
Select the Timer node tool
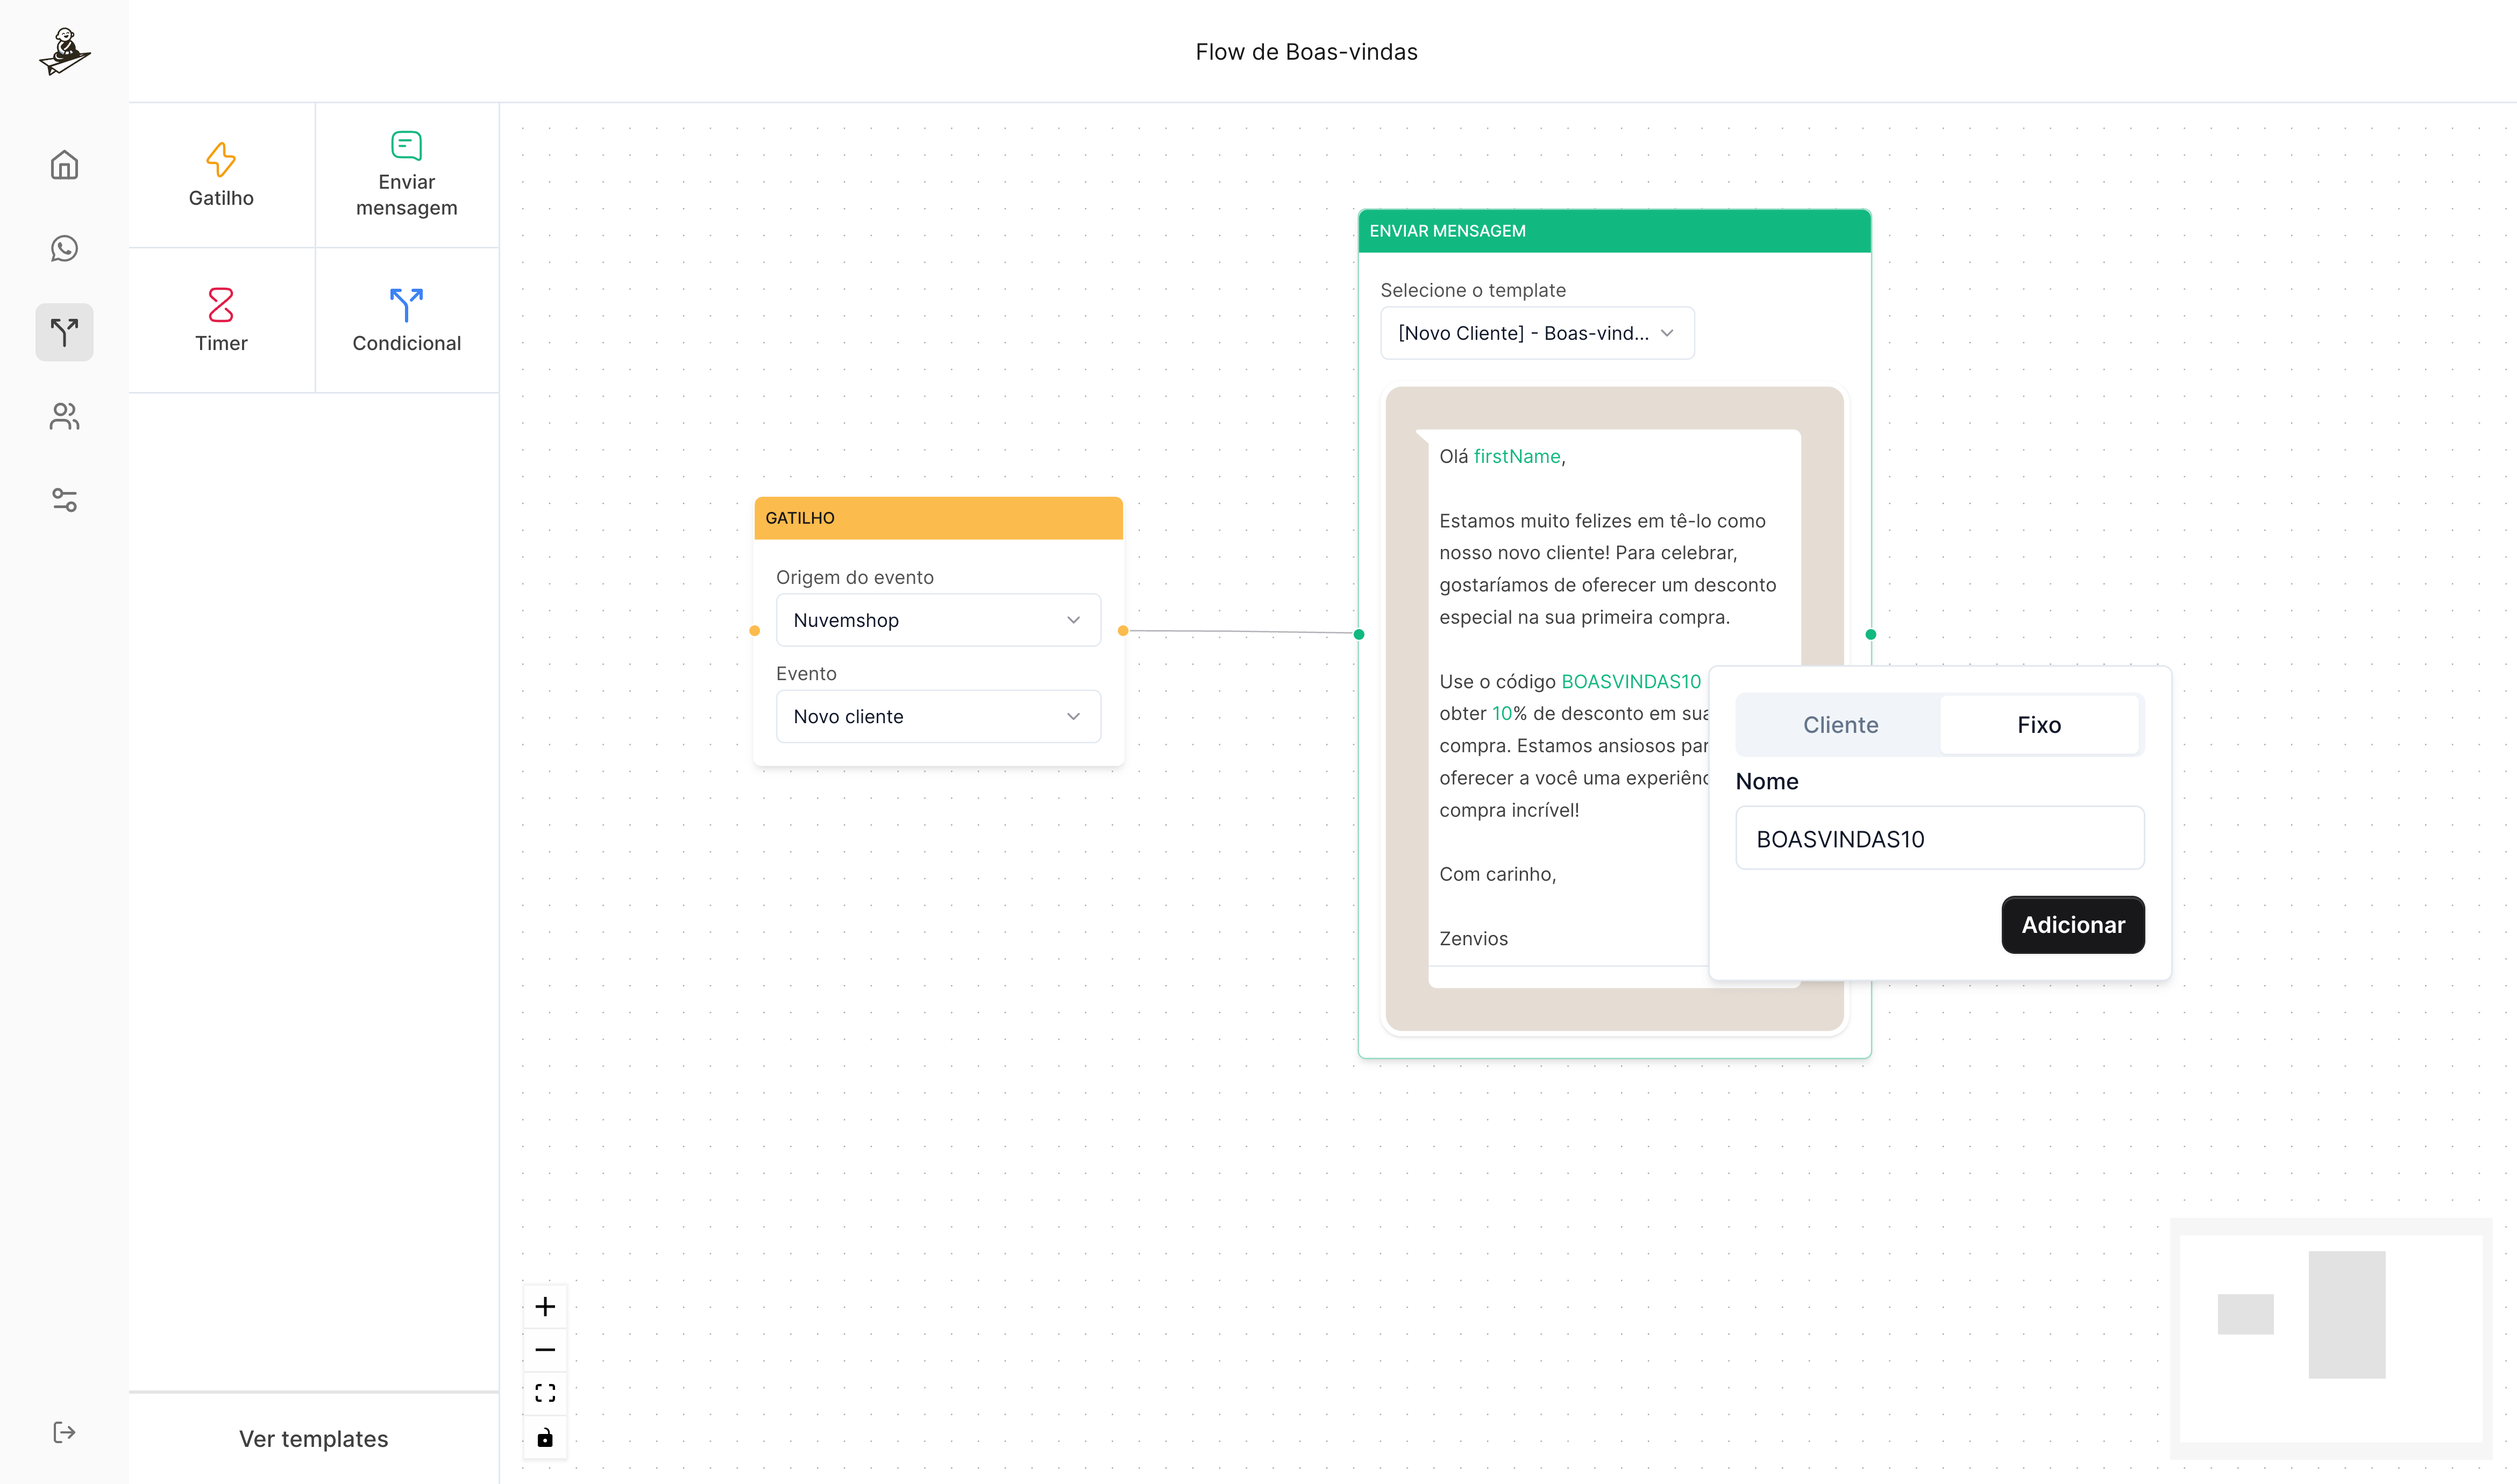click(221, 320)
